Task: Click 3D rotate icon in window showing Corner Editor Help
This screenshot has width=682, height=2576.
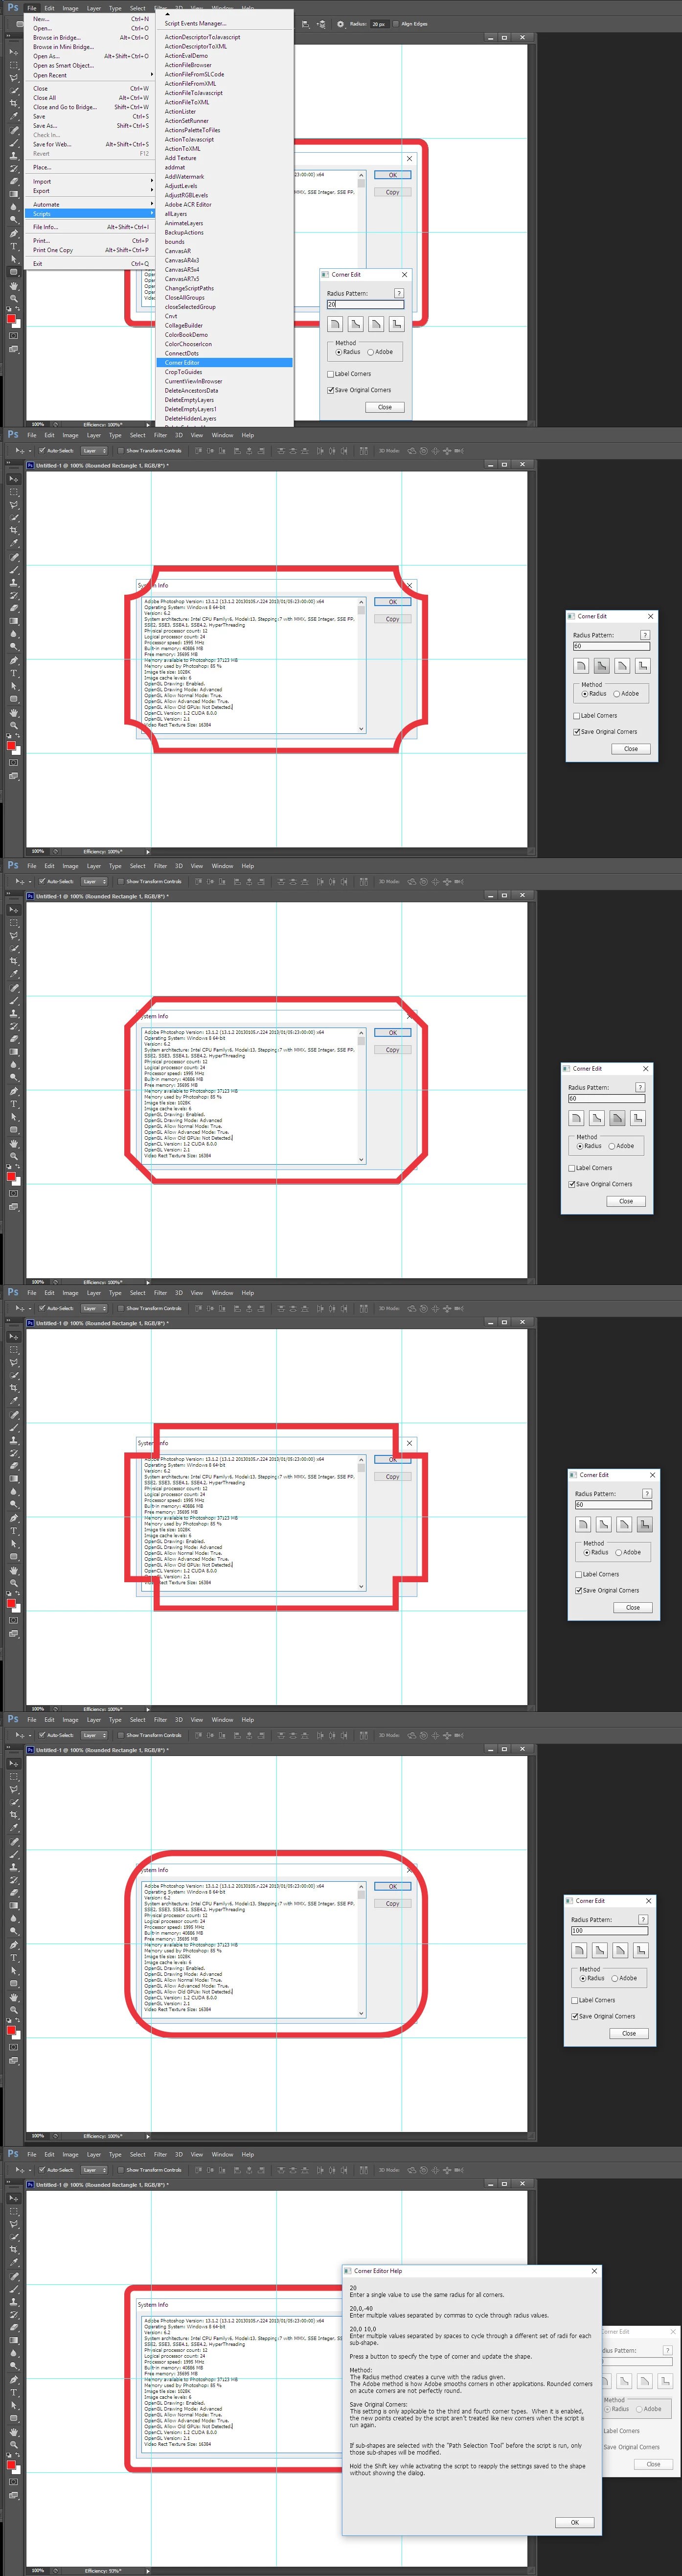Action: pos(412,2170)
